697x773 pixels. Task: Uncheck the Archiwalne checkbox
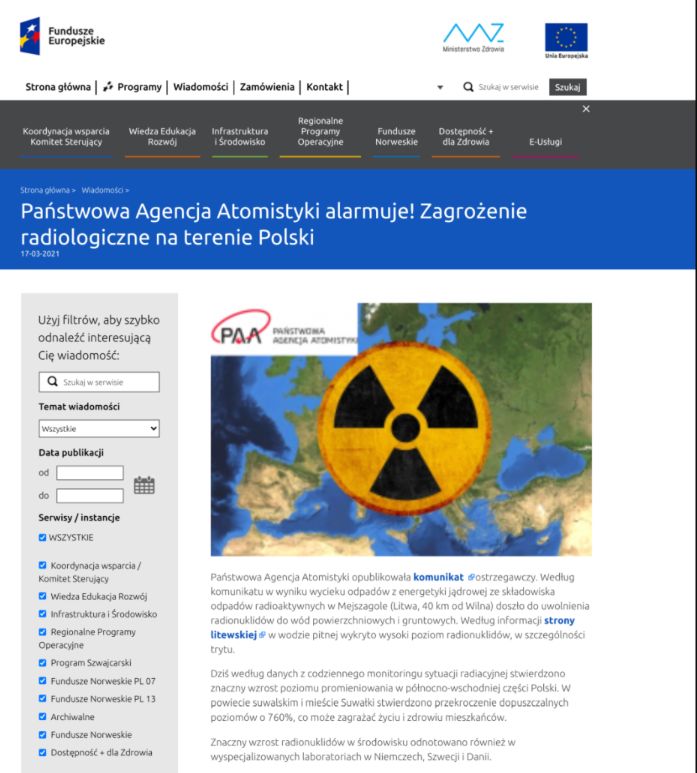42,716
